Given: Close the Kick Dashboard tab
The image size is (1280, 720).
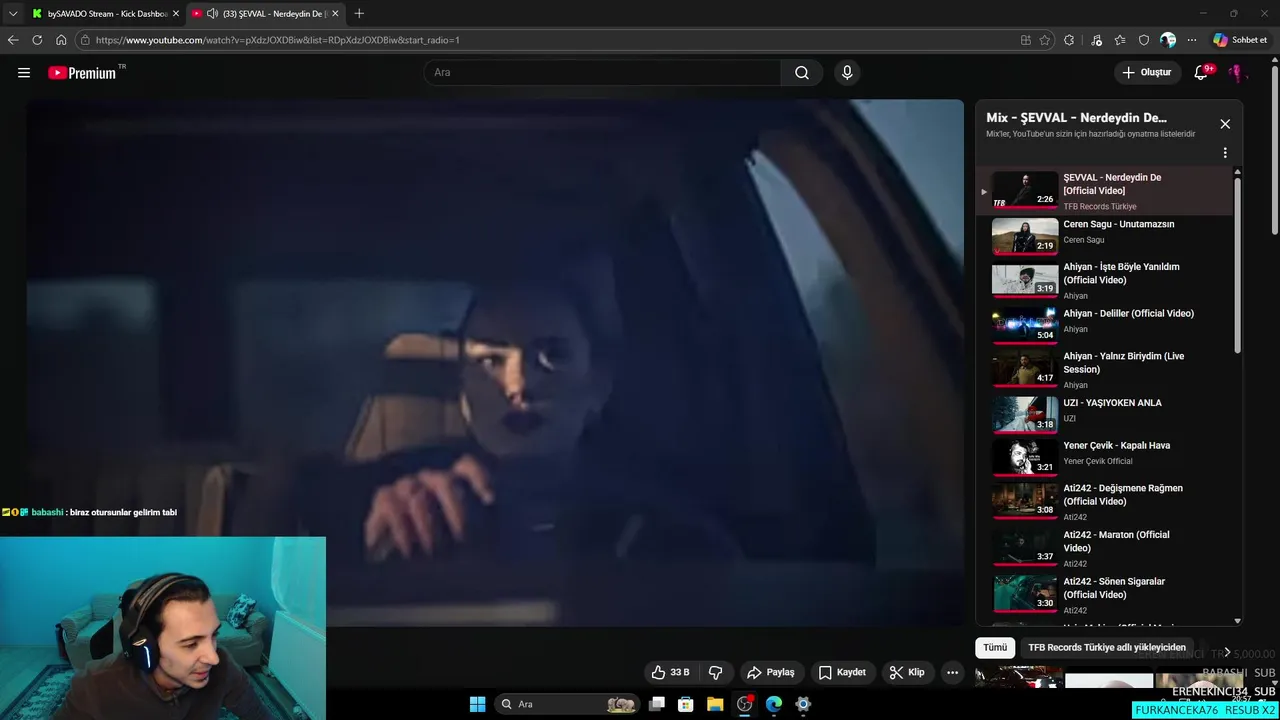Looking at the screenshot, I should 176,14.
